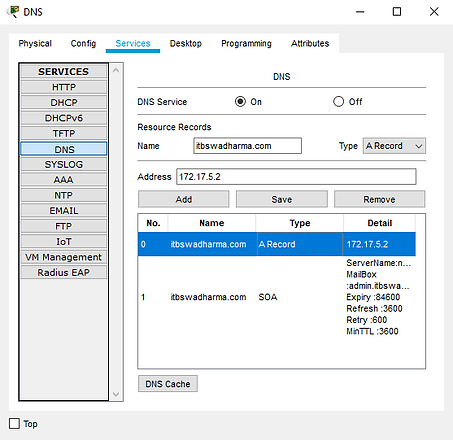This screenshot has height=440, width=453.
Task: Click the Packet Tracer DNS window icon
Action: click(x=13, y=12)
